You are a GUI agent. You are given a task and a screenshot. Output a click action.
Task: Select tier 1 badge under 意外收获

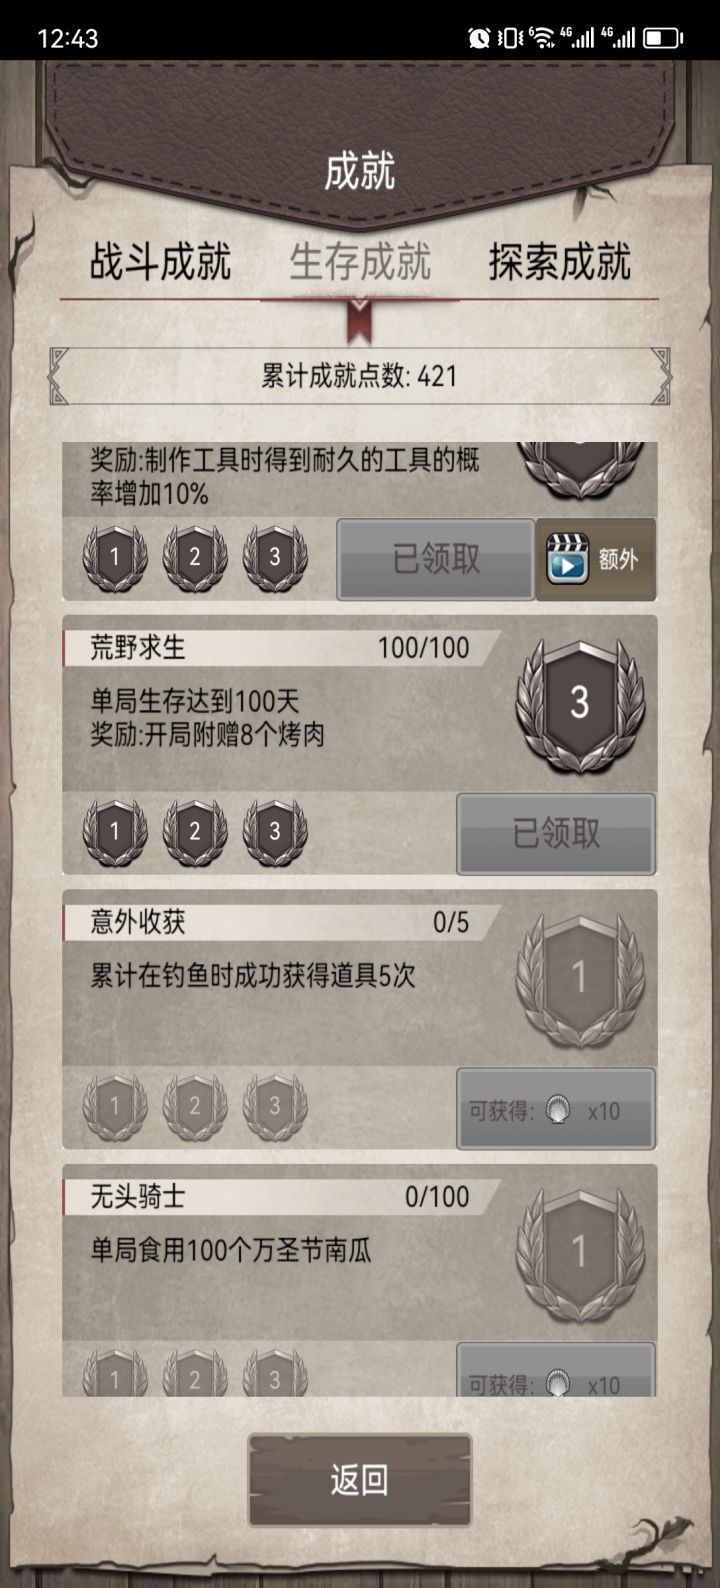click(x=115, y=1107)
